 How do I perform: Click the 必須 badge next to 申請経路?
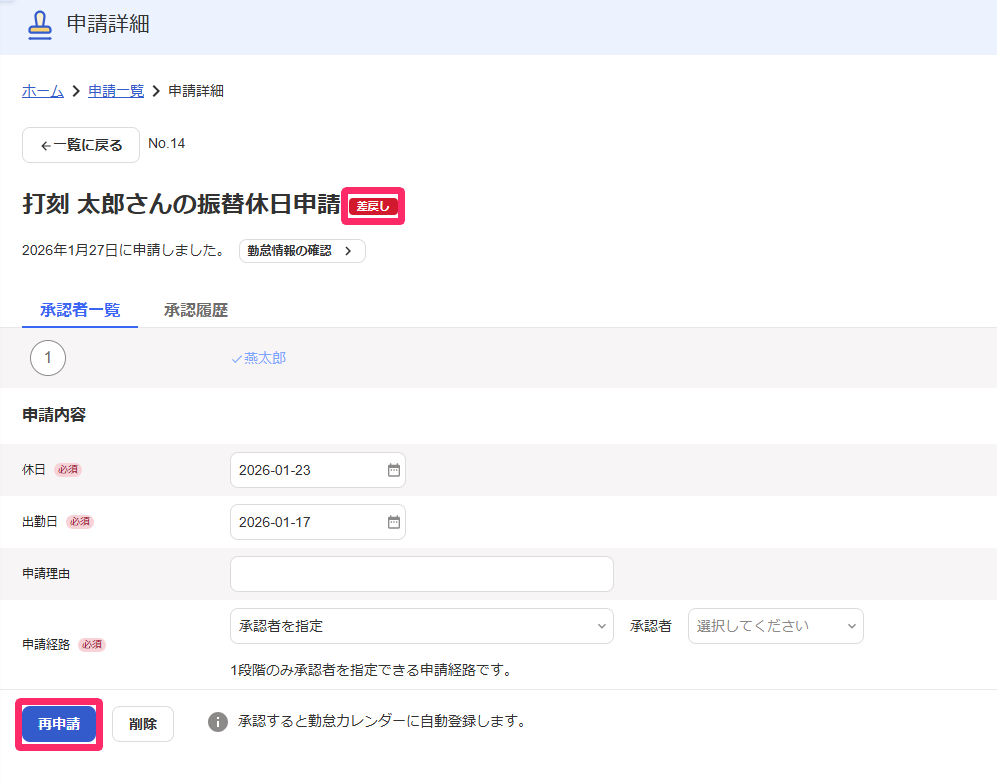click(x=92, y=645)
